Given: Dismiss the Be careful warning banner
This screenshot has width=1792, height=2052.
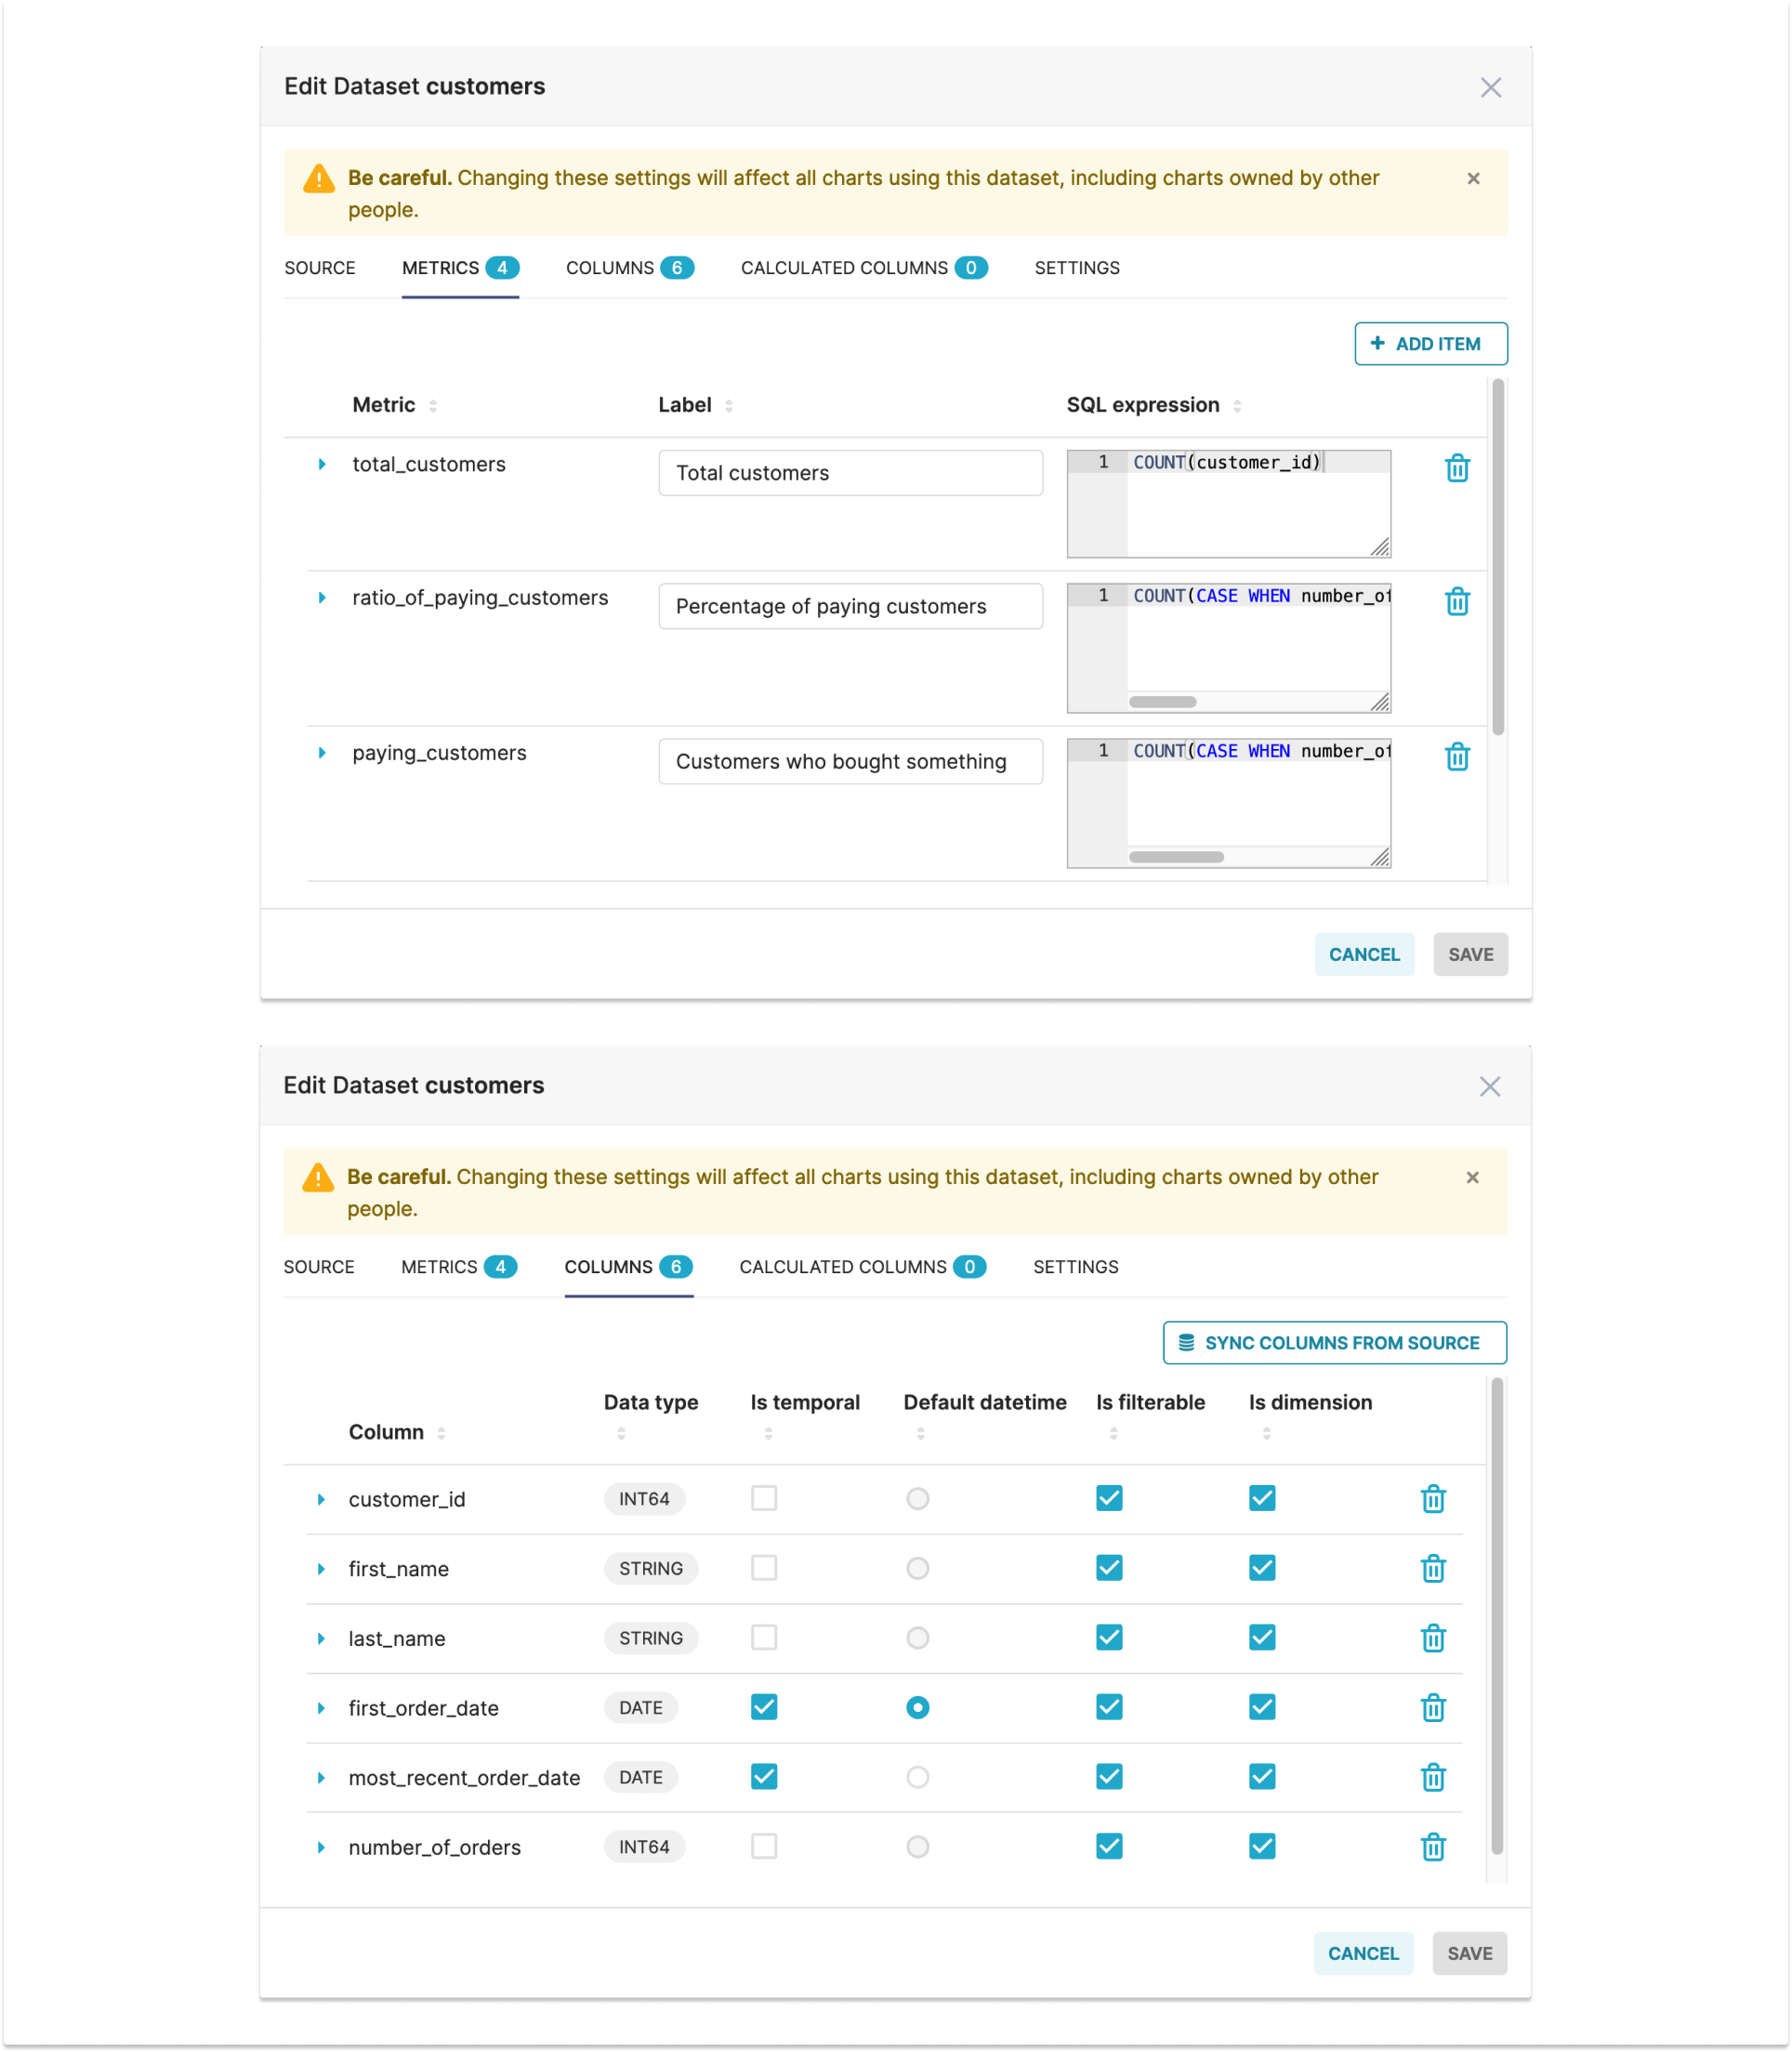Looking at the screenshot, I should [1473, 178].
